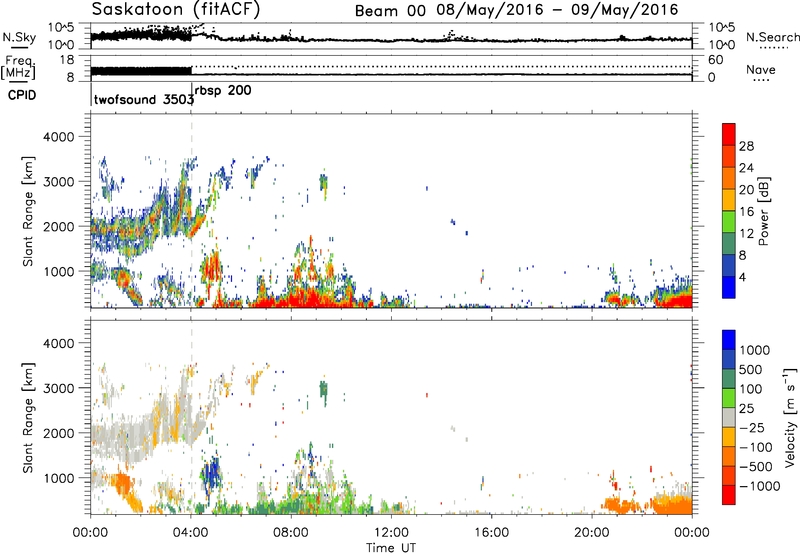Click the 'Saskatoon (fitACF)' title text
Screen dimensions: 800x554
click(176, 10)
